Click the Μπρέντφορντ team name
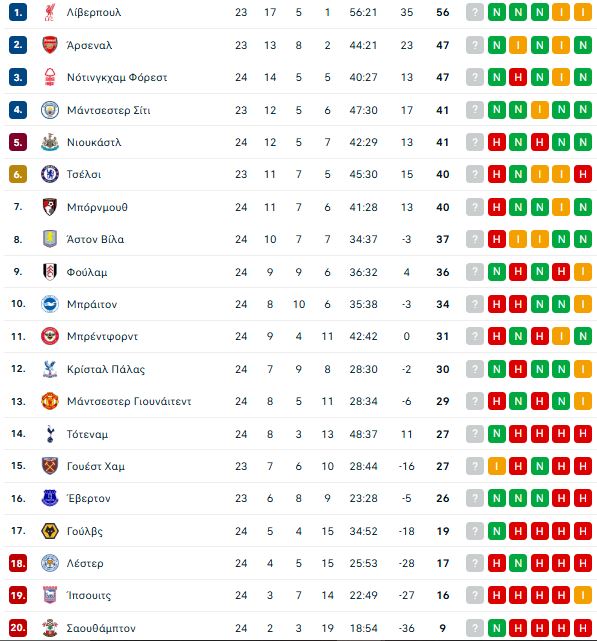Screen dimensions: 597x641 102,336
